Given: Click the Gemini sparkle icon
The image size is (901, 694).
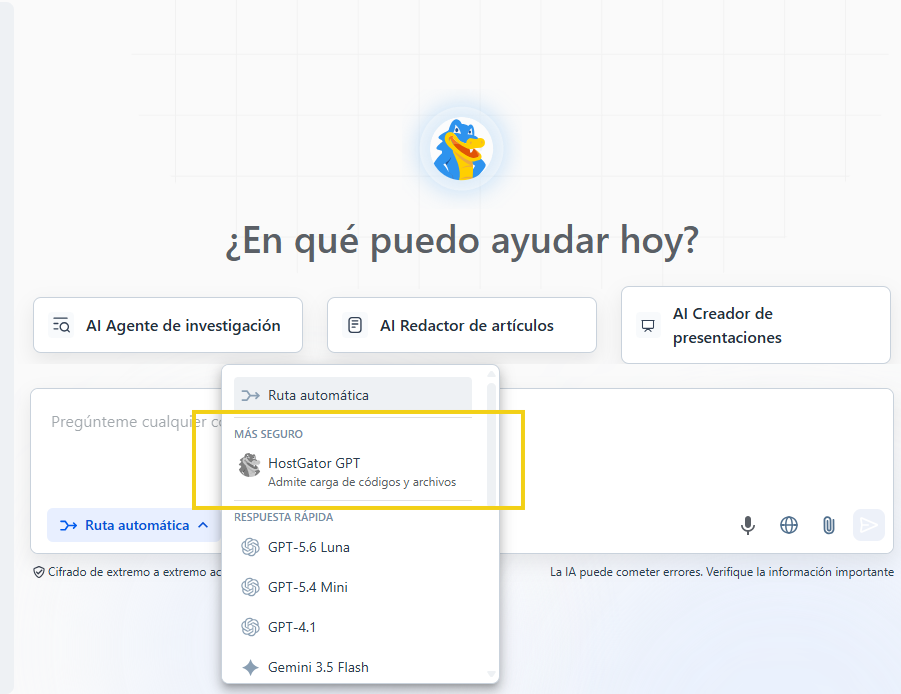Looking at the screenshot, I should [x=250, y=667].
